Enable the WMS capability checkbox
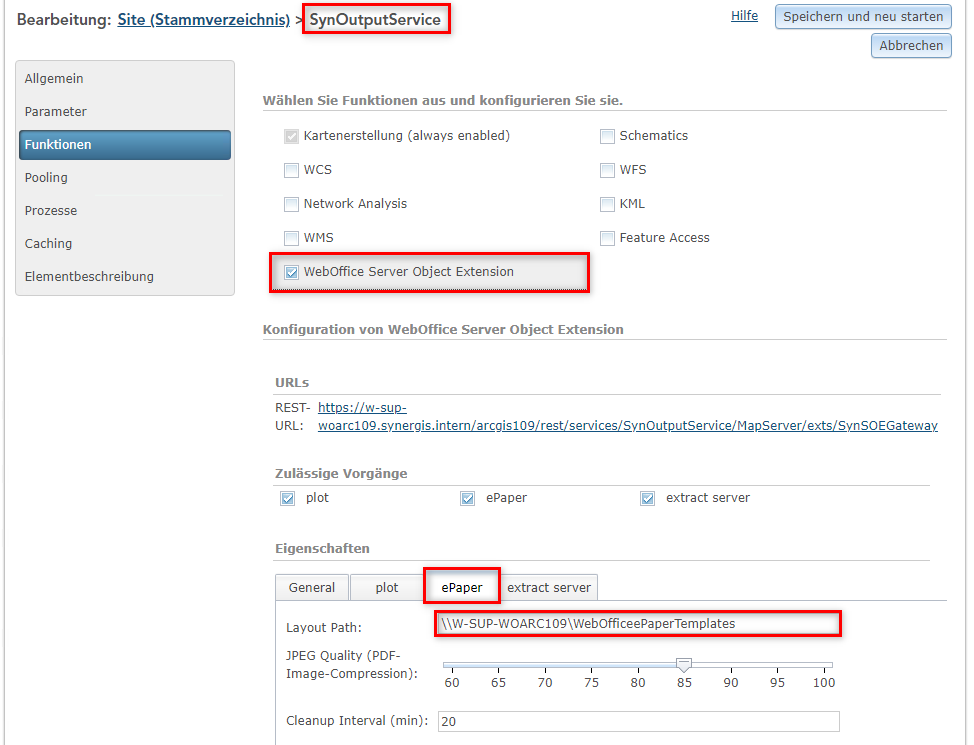 (291, 238)
